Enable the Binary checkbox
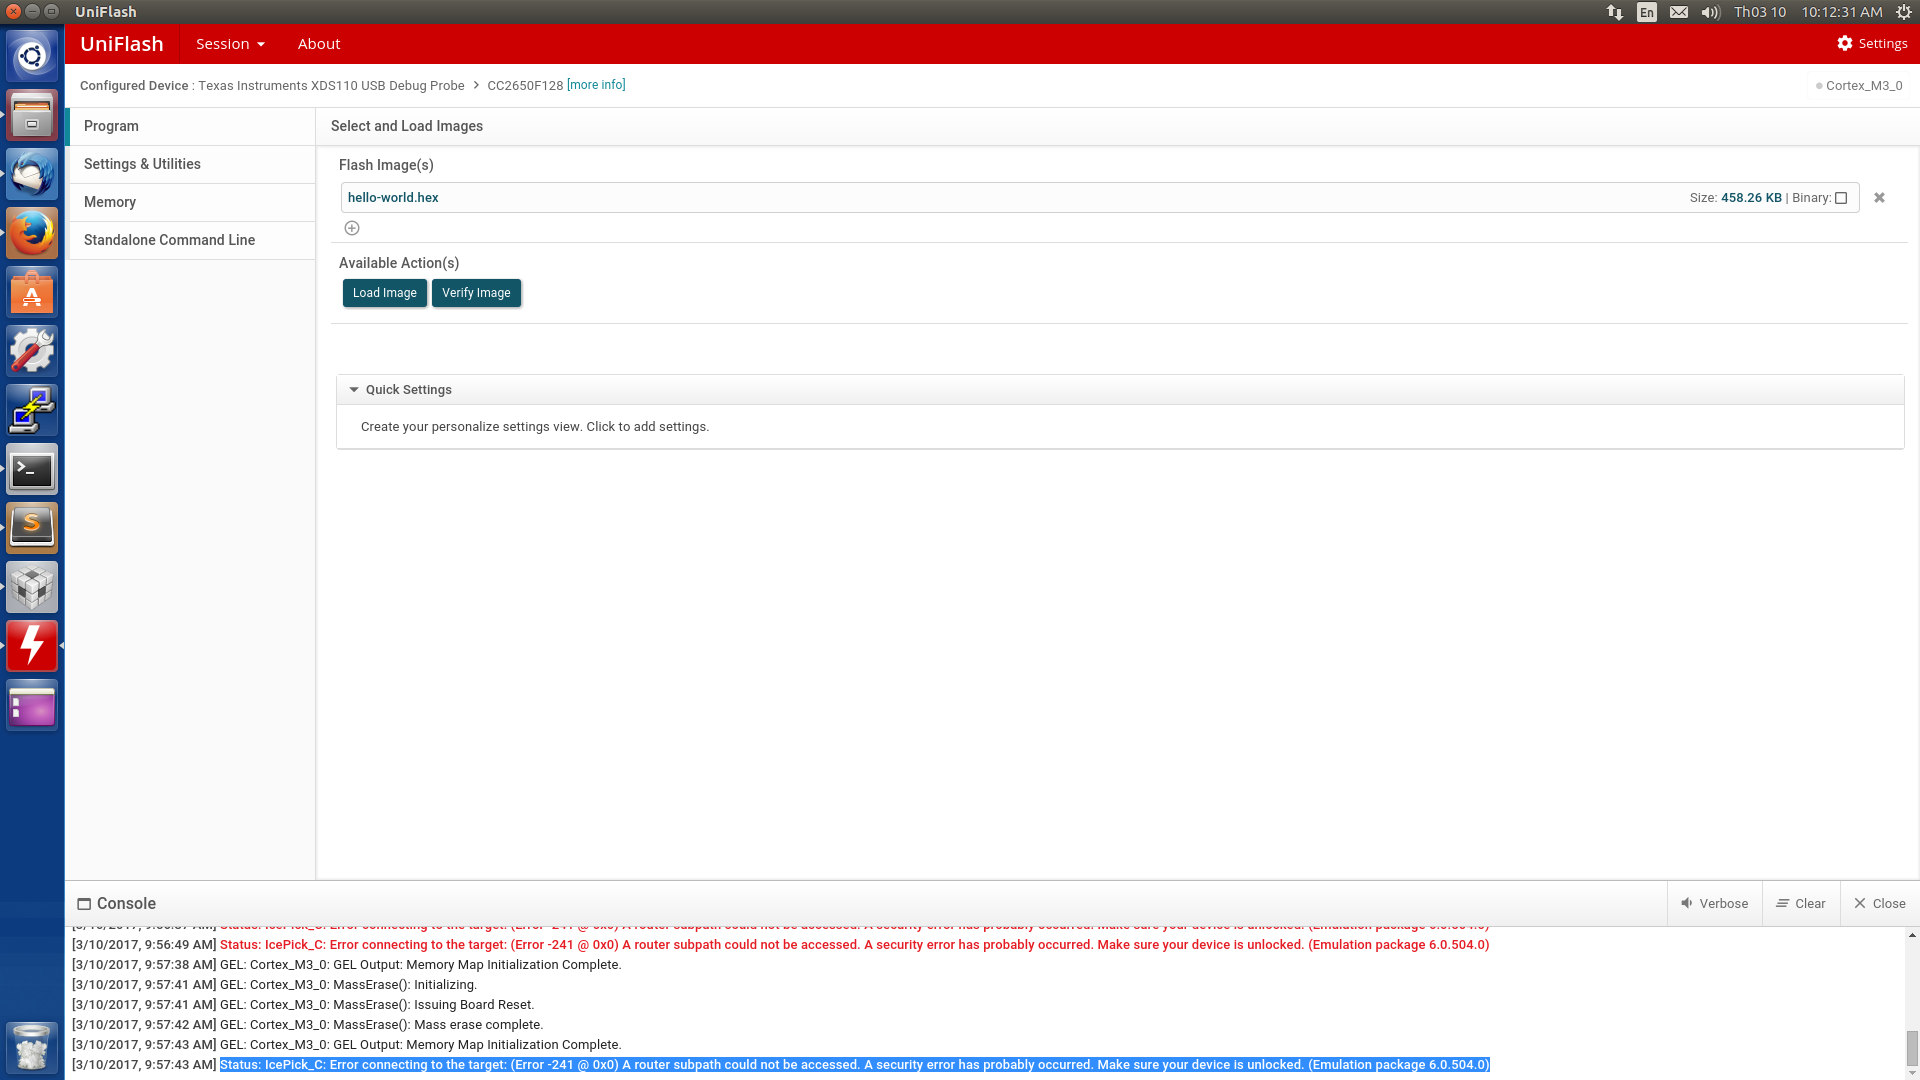The image size is (1920, 1080). [1841, 198]
